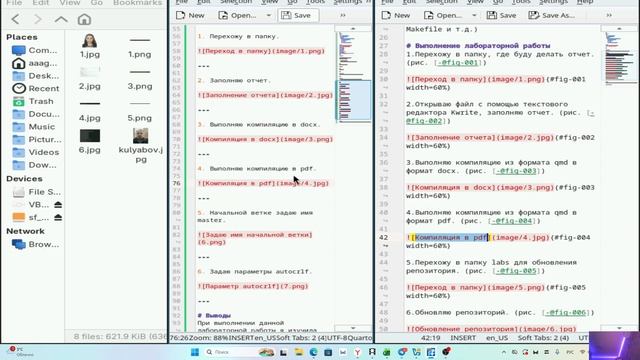Open Recent files place
Viewport: 640px width, 360px height.
click(35, 89)
